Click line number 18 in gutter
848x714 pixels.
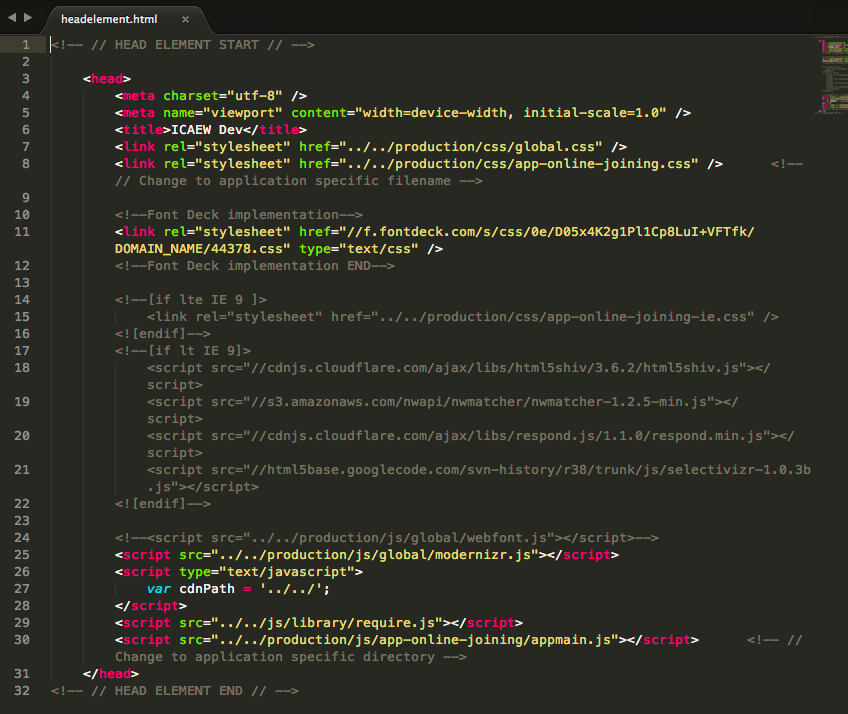coord(22,368)
